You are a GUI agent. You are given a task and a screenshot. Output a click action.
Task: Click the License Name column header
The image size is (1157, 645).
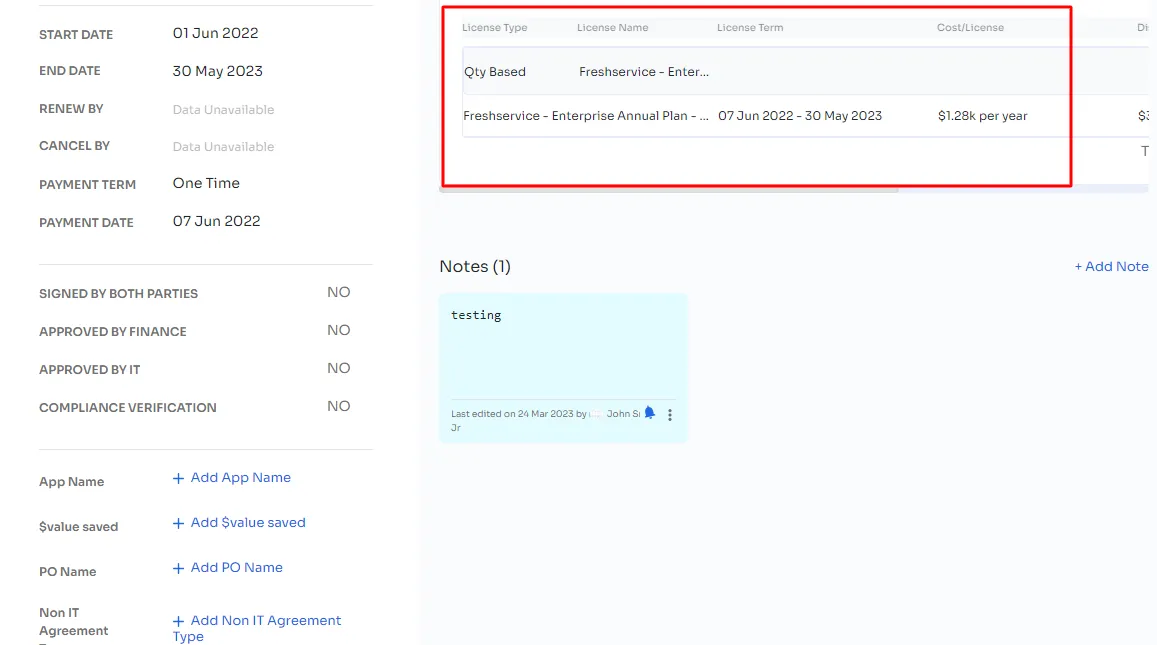(612, 27)
